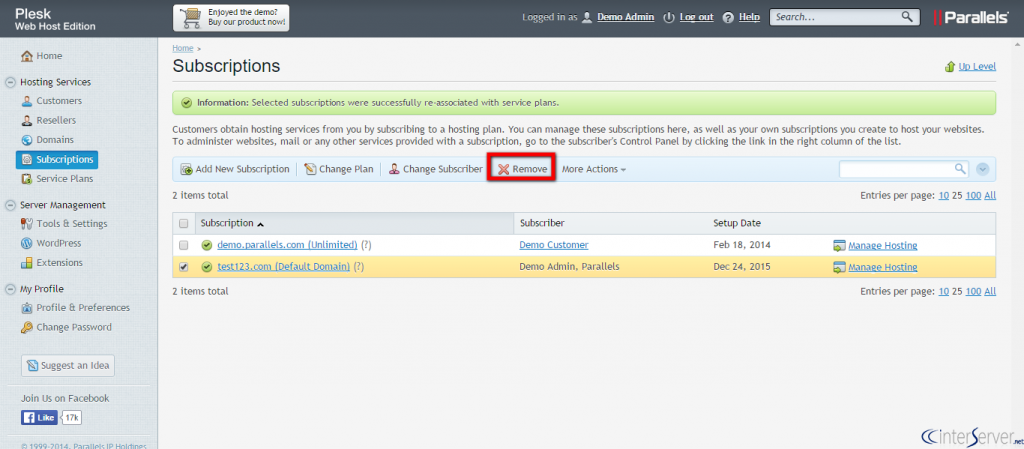Collapse the Server Management section
Screen dimensions: 1024x449
[x=10, y=205]
